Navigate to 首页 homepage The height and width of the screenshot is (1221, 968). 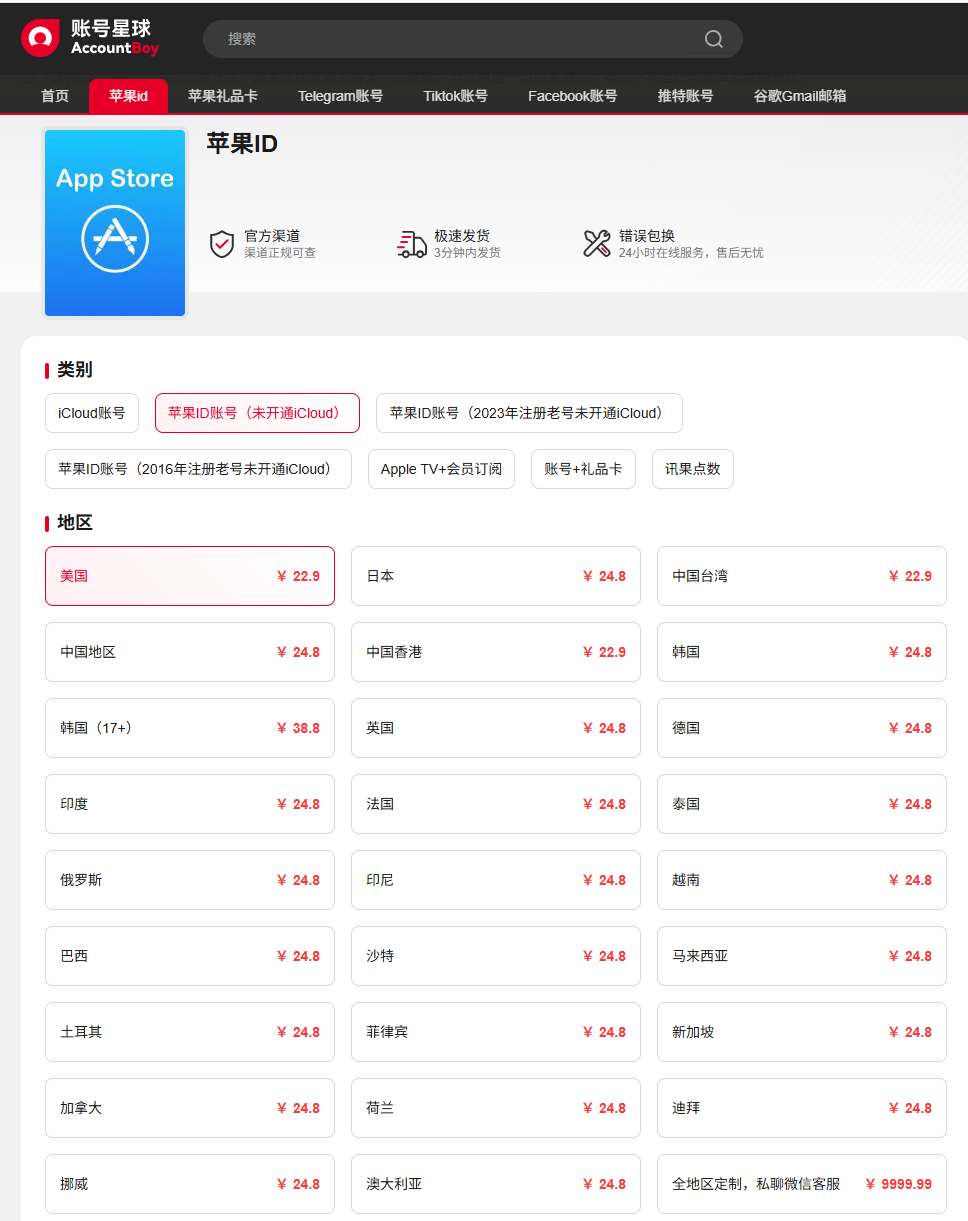(x=53, y=95)
